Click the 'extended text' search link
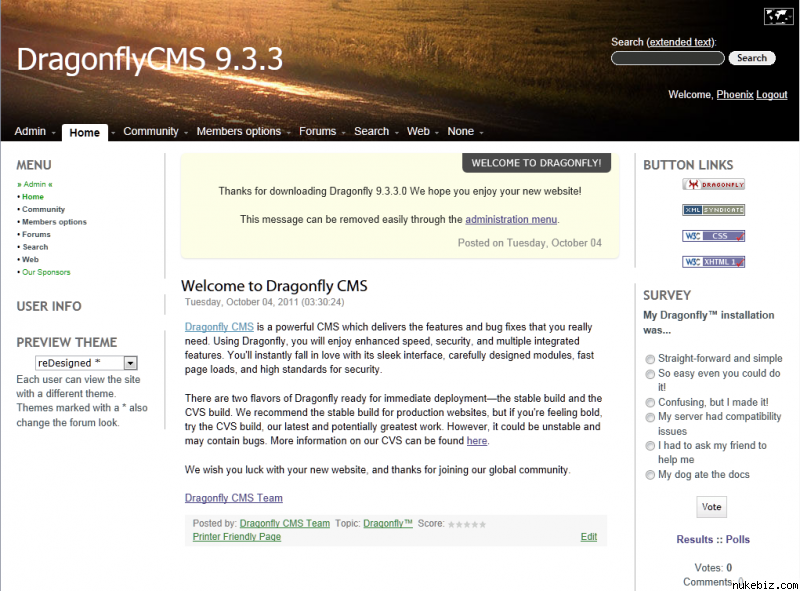The image size is (800, 591). pyautogui.click(x=681, y=42)
